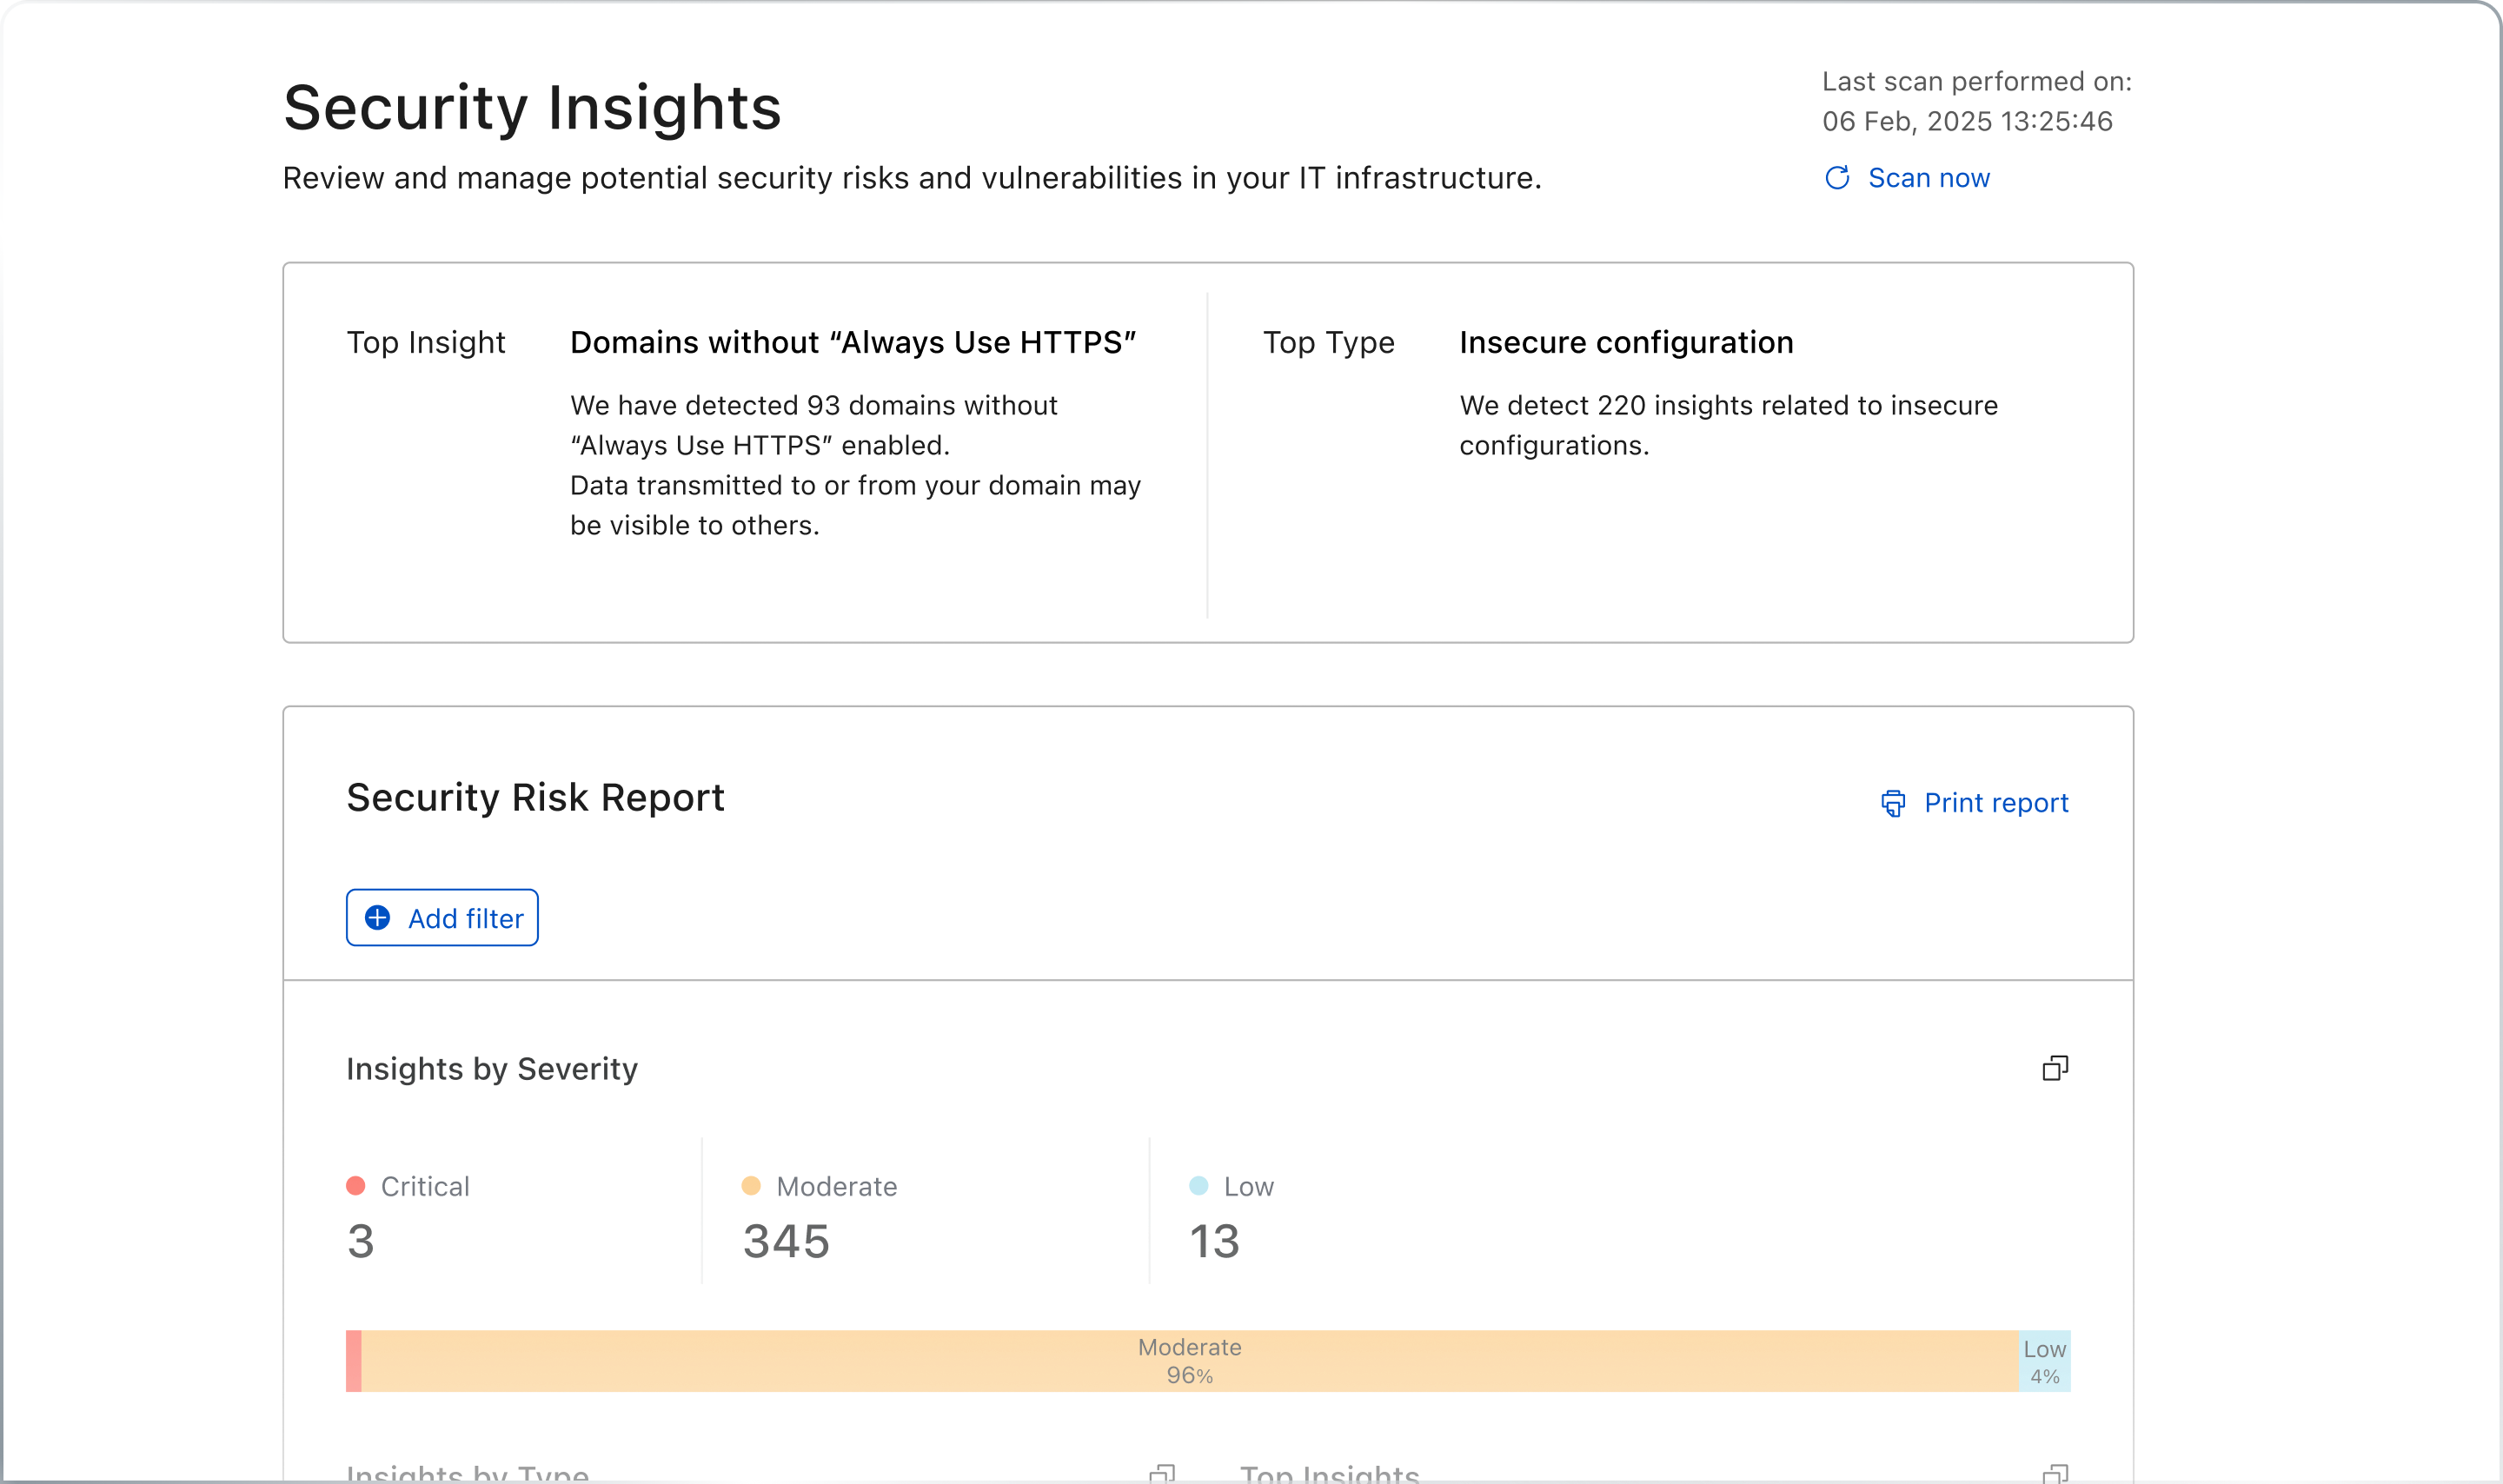This screenshot has height=1484, width=2503.
Task: Select the Low 4% bar segment
Action: pyautogui.click(x=2044, y=1361)
